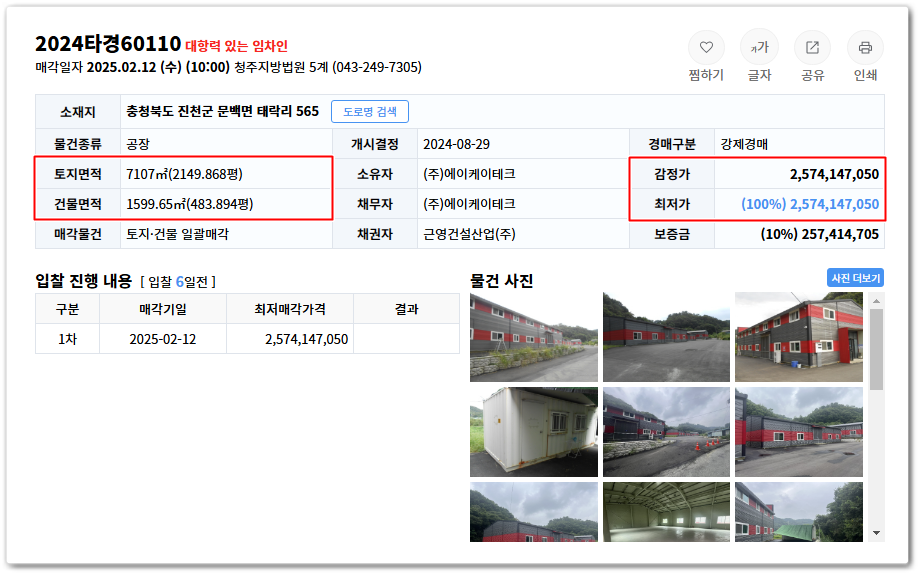Click the 토지면적 label cell
Screen dimensions: 921x576
coord(78,174)
